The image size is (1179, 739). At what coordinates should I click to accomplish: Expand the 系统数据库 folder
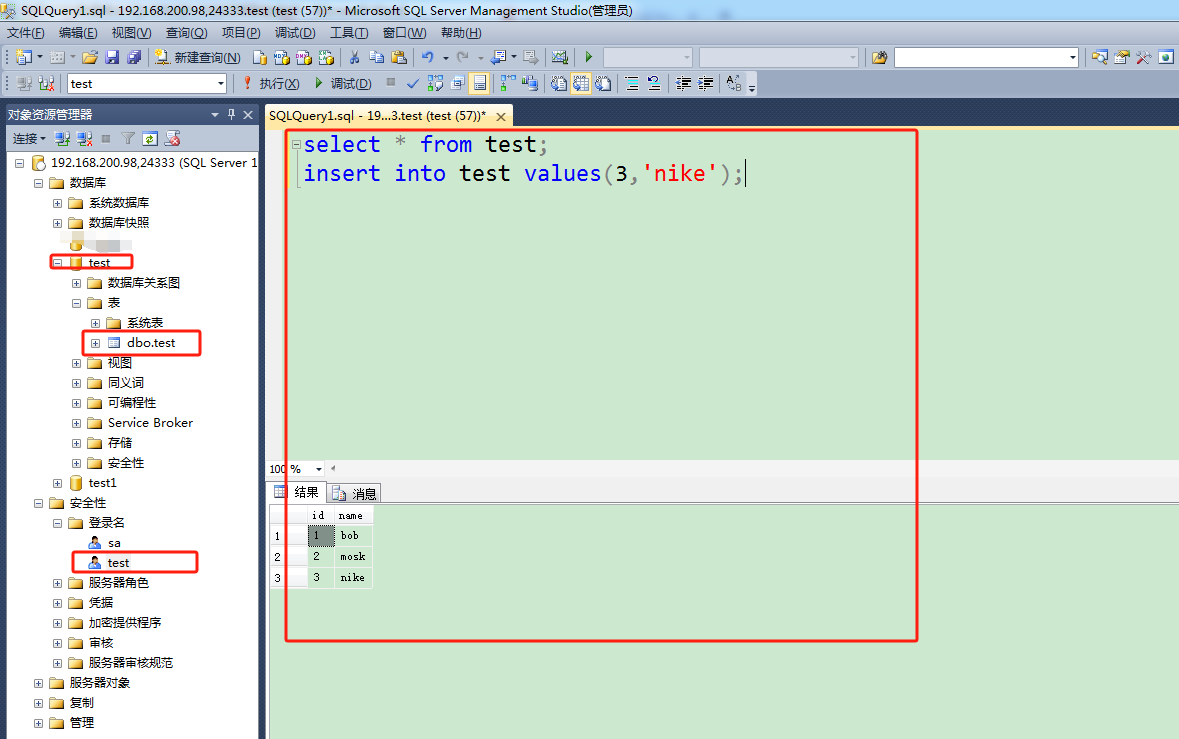(57, 203)
